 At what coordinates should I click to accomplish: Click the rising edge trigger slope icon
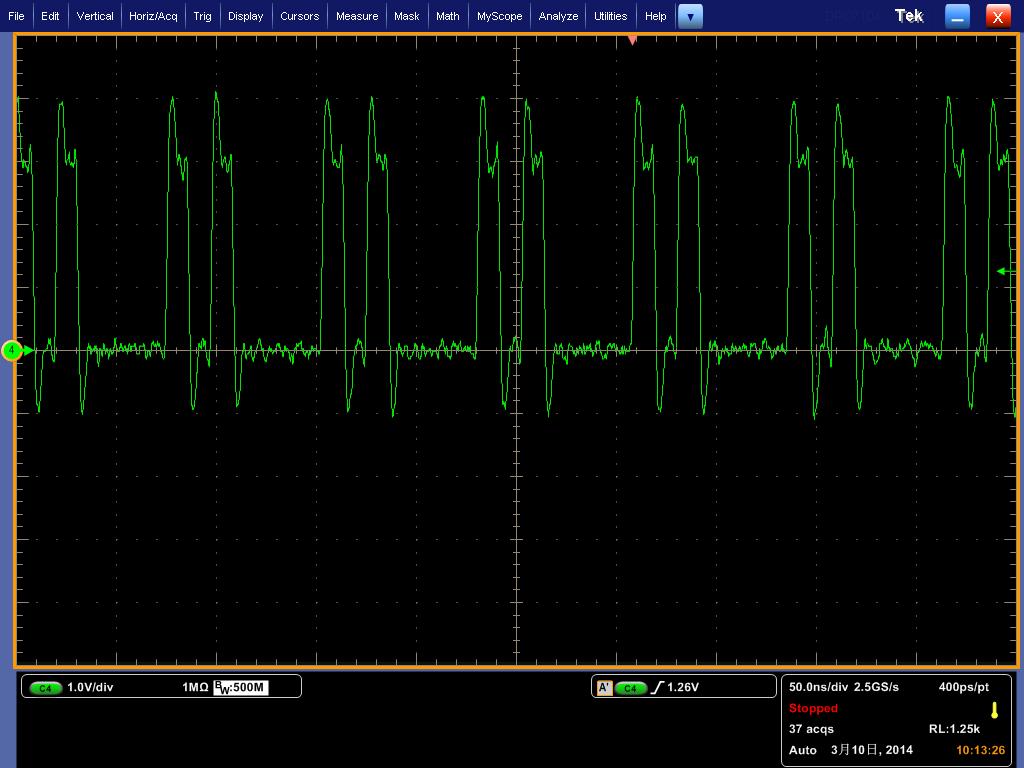tap(657, 687)
